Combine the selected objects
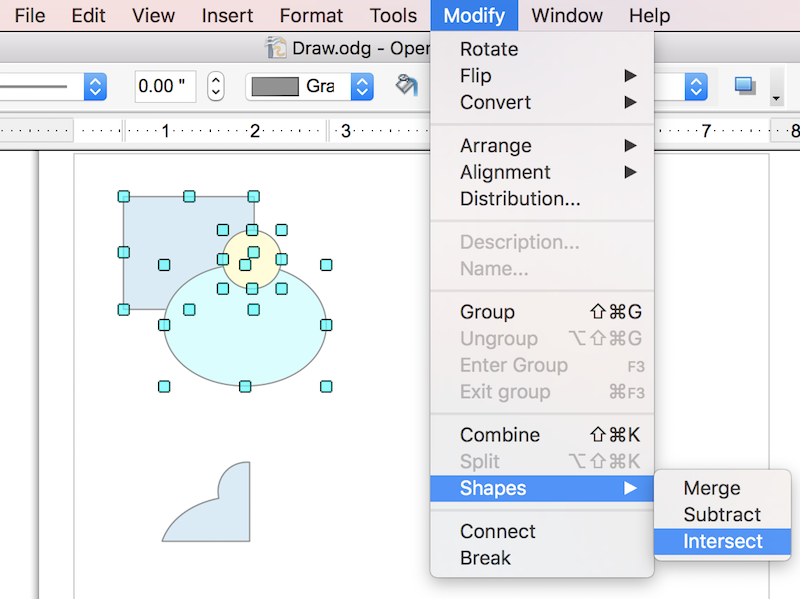This screenshot has width=800, height=599. point(499,434)
